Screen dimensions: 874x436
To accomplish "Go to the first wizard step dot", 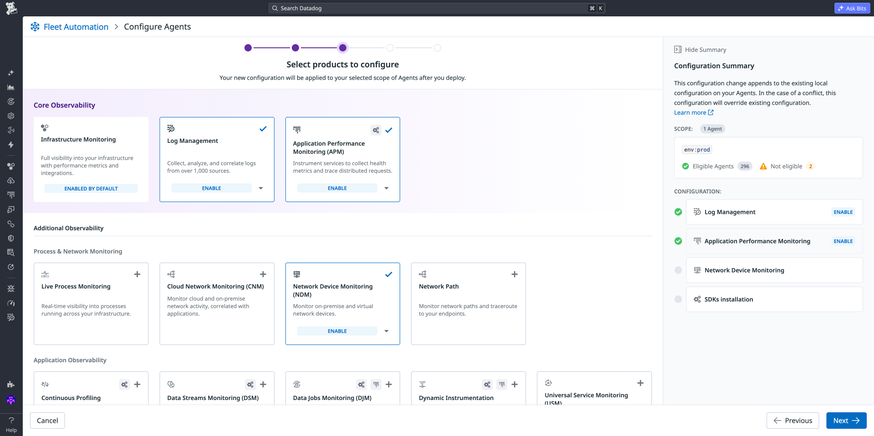I will point(248,48).
